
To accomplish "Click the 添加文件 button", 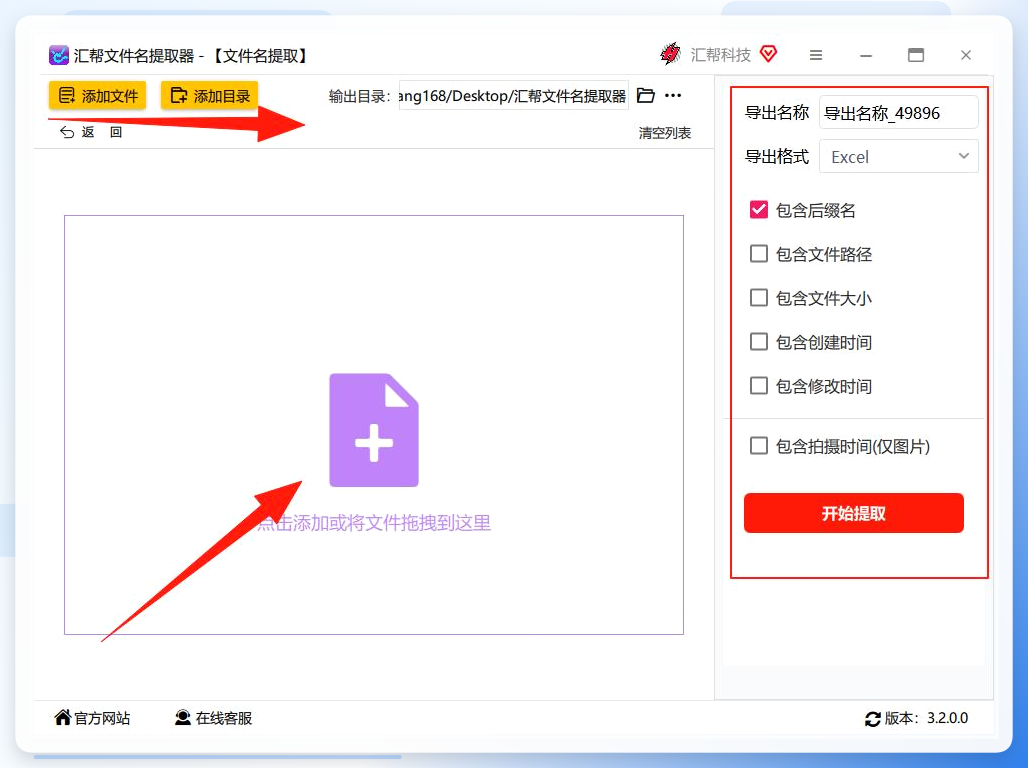I will 97,96.
